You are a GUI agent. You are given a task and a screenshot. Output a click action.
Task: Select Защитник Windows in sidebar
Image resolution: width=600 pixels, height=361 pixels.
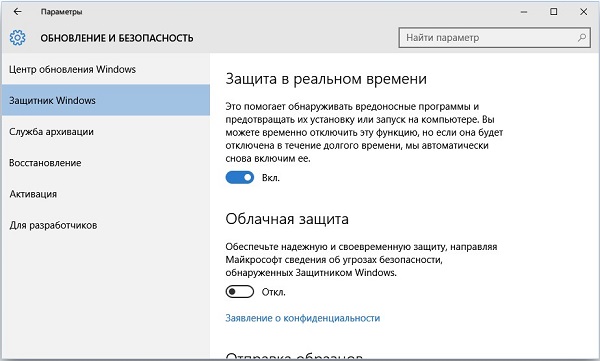point(106,100)
